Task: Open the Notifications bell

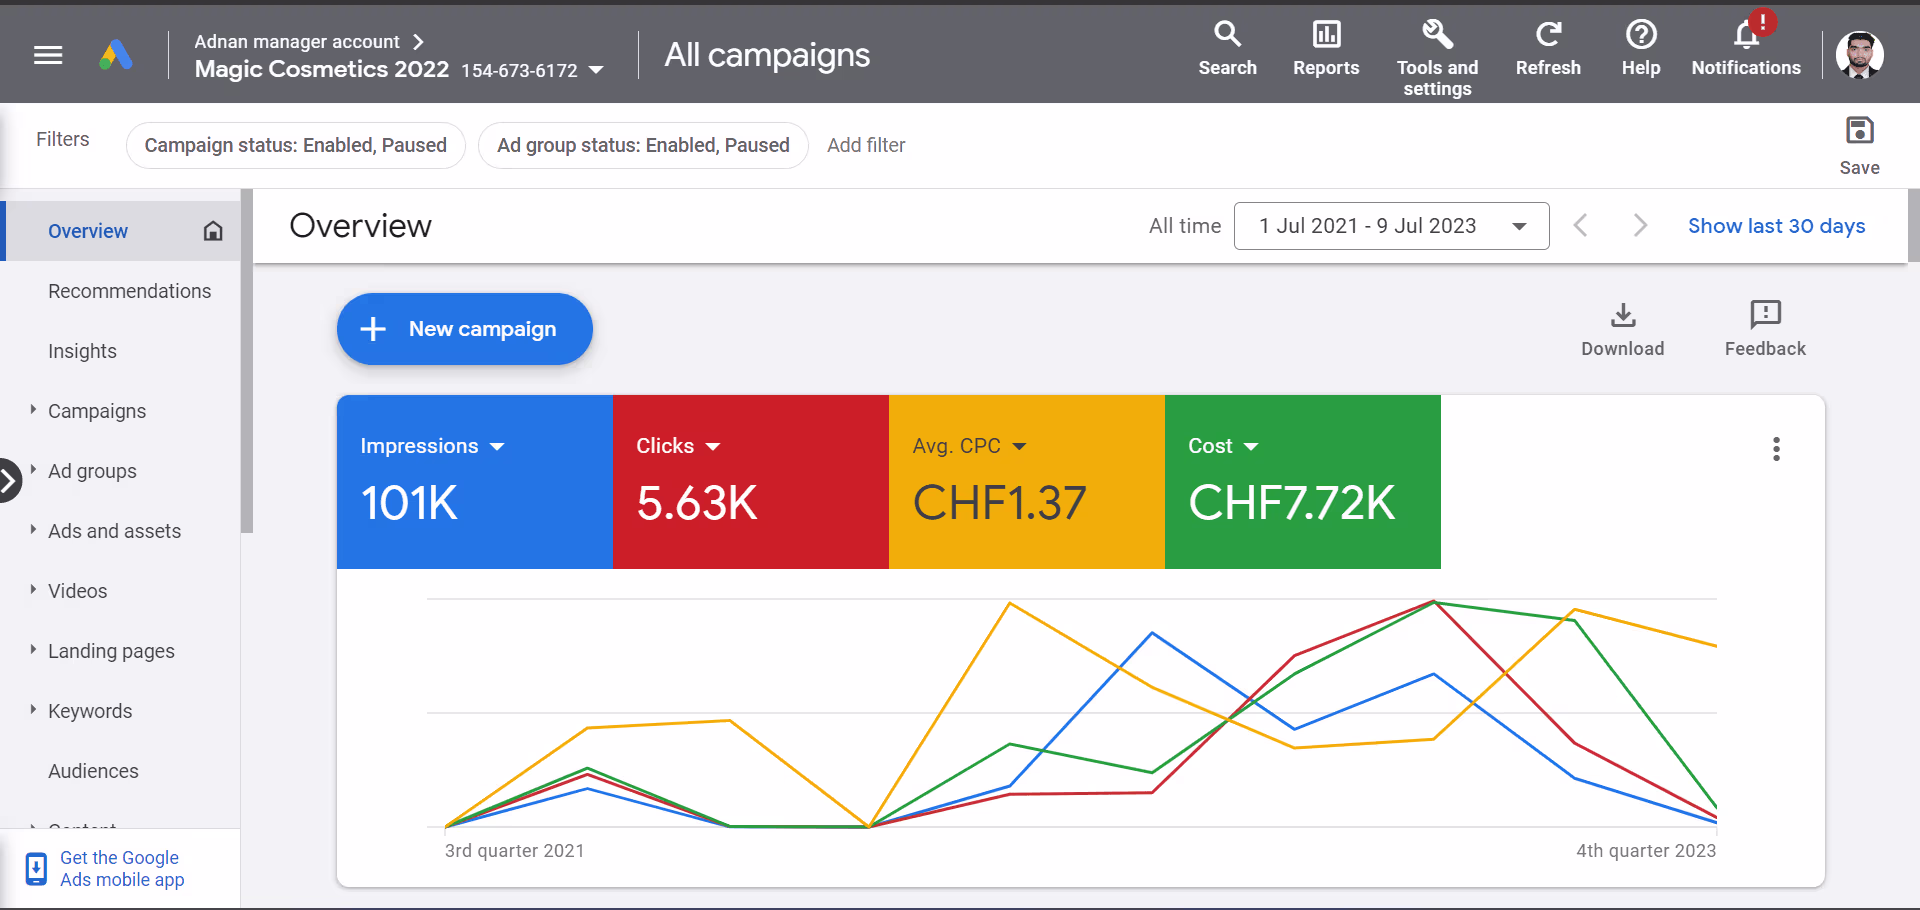Action: (x=1746, y=35)
